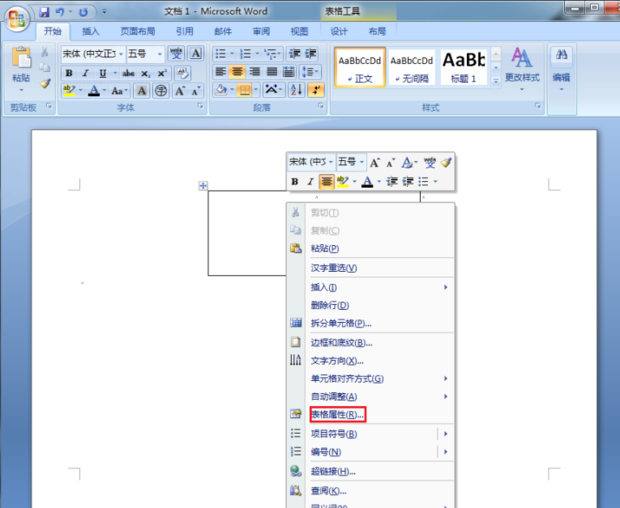
Task: Open the 布局 table tools tab
Action: pos(377,31)
